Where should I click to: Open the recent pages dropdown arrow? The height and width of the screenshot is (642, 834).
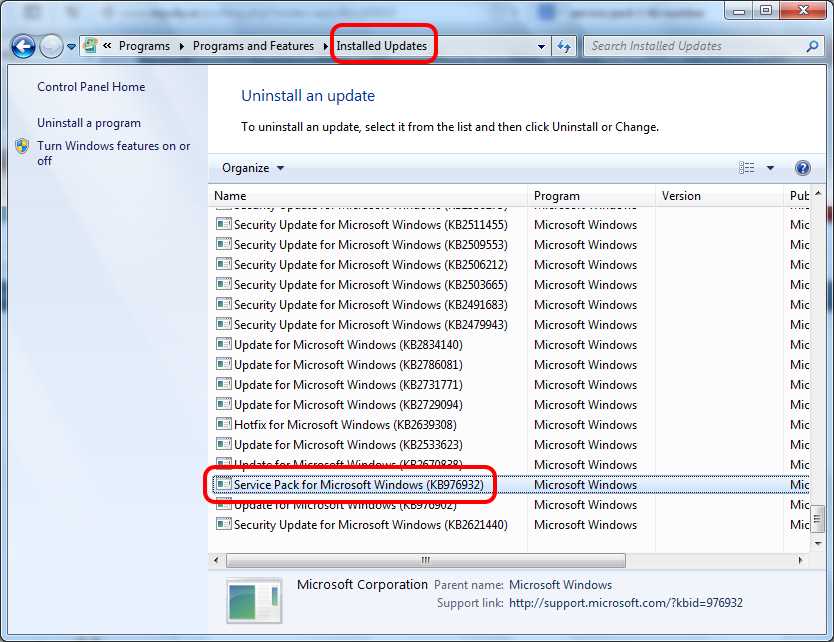point(71,47)
